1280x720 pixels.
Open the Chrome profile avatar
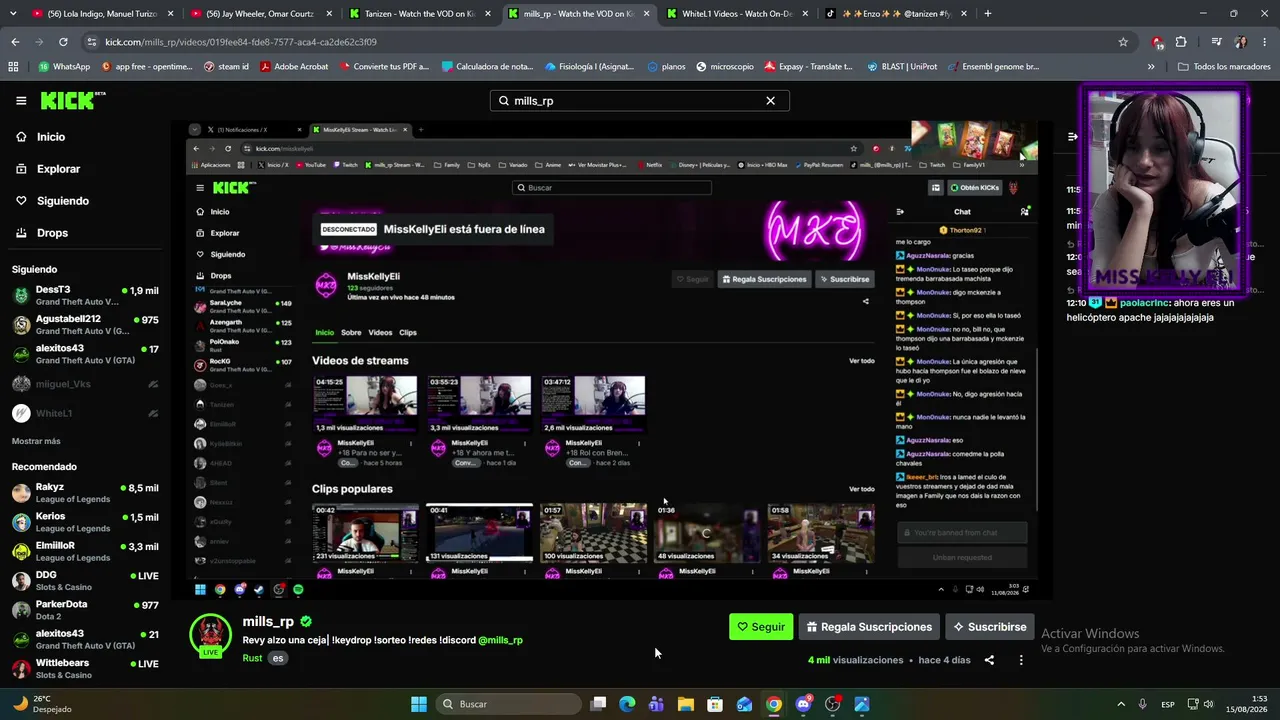coord(1241,42)
